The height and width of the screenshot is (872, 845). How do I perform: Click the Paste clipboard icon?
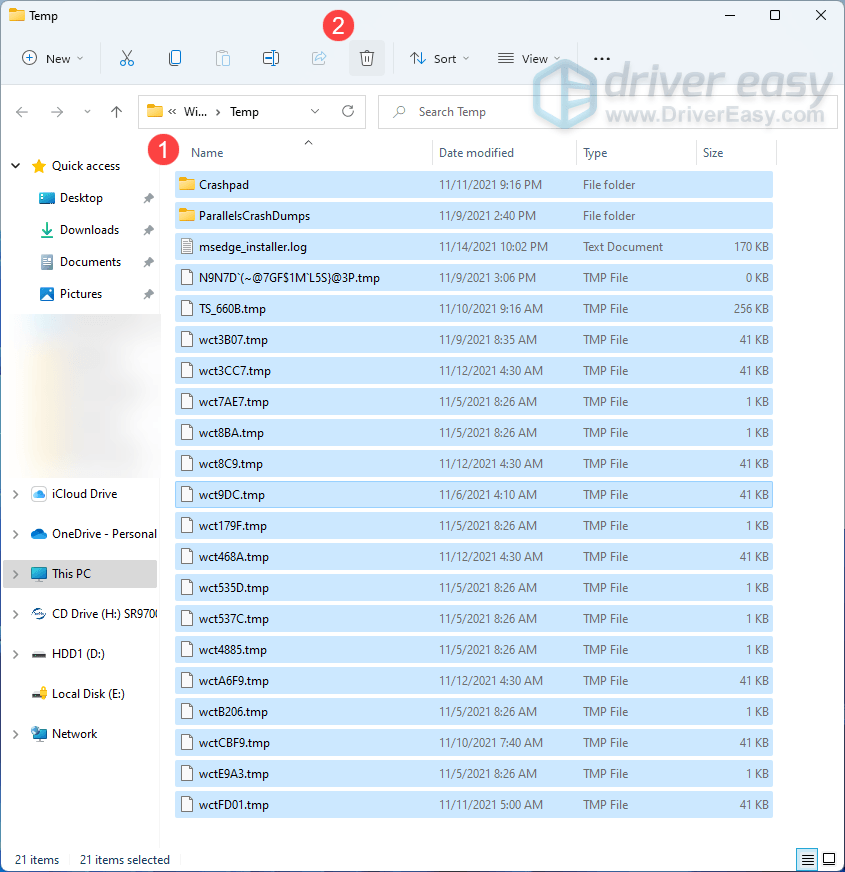(x=223, y=58)
